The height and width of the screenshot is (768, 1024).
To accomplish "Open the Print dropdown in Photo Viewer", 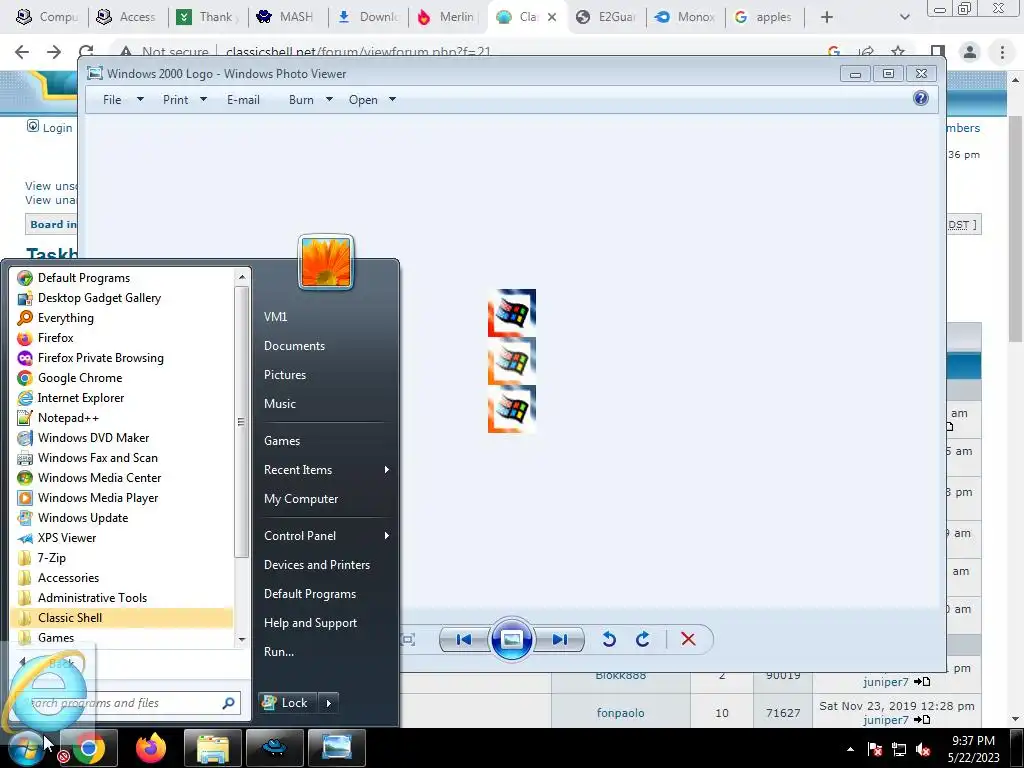I will [184, 100].
